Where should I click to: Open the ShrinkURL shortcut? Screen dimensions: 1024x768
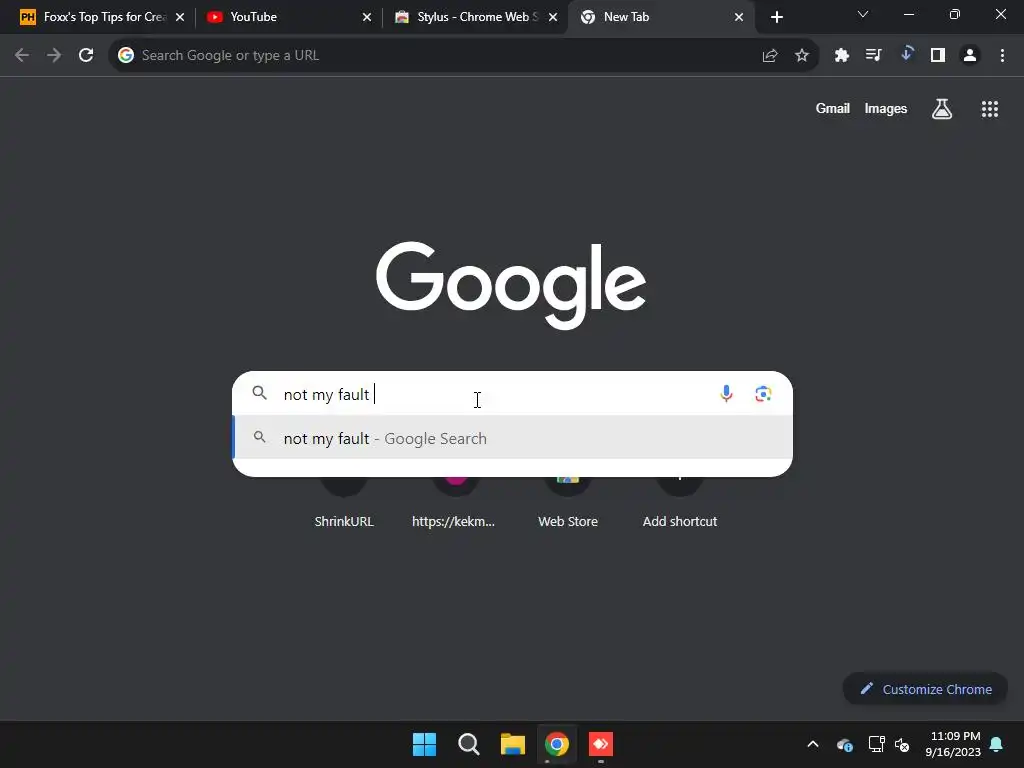pyautogui.click(x=344, y=503)
